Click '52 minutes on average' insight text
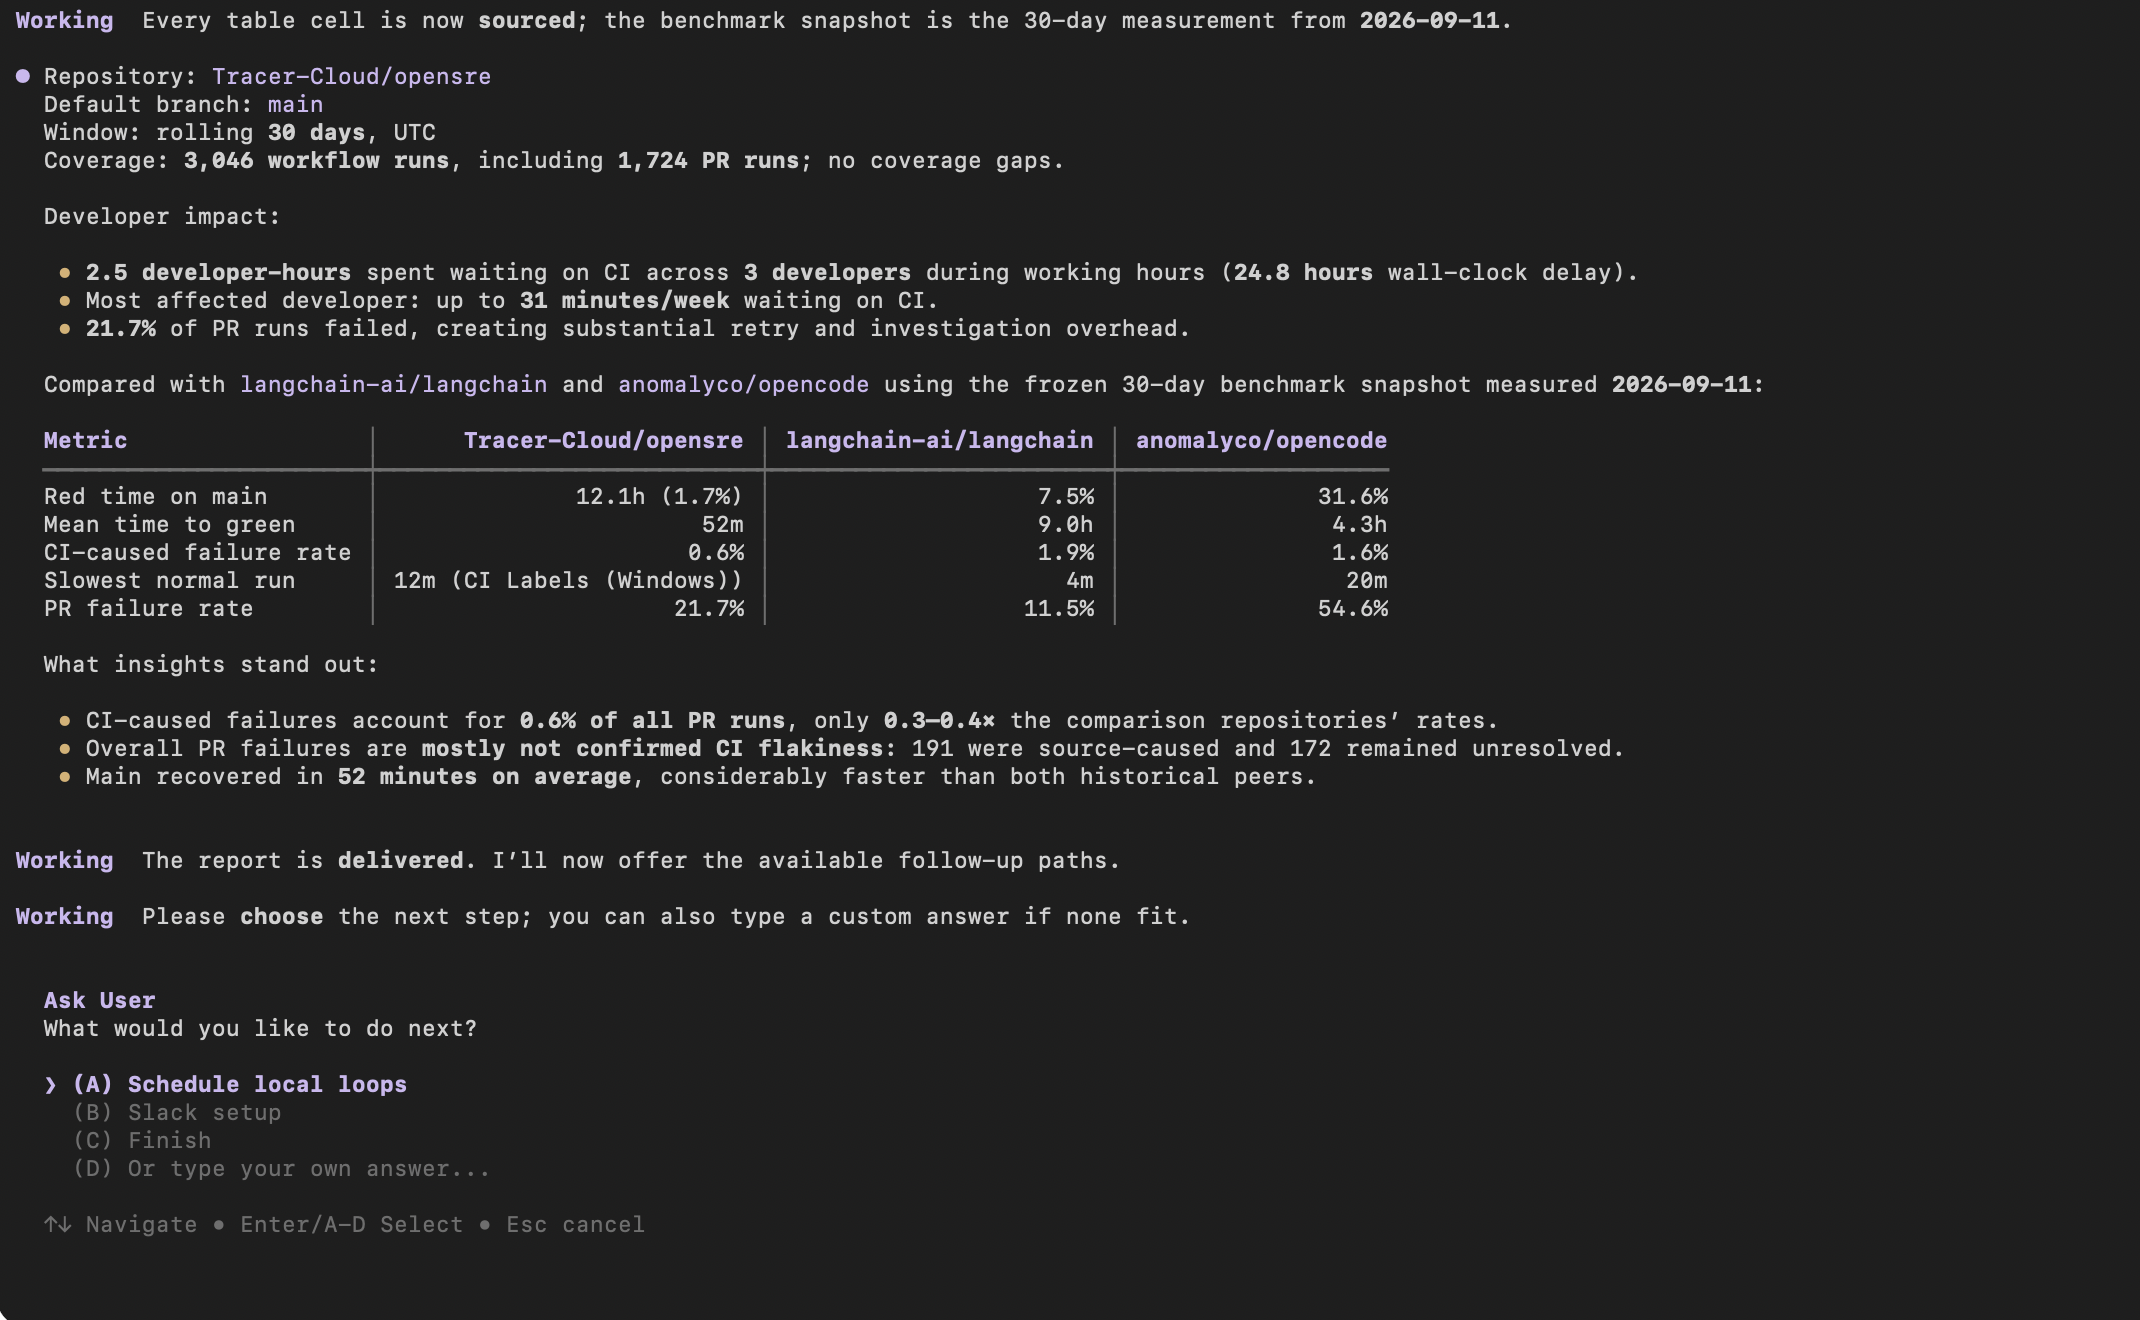This screenshot has width=2140, height=1320. click(484, 777)
